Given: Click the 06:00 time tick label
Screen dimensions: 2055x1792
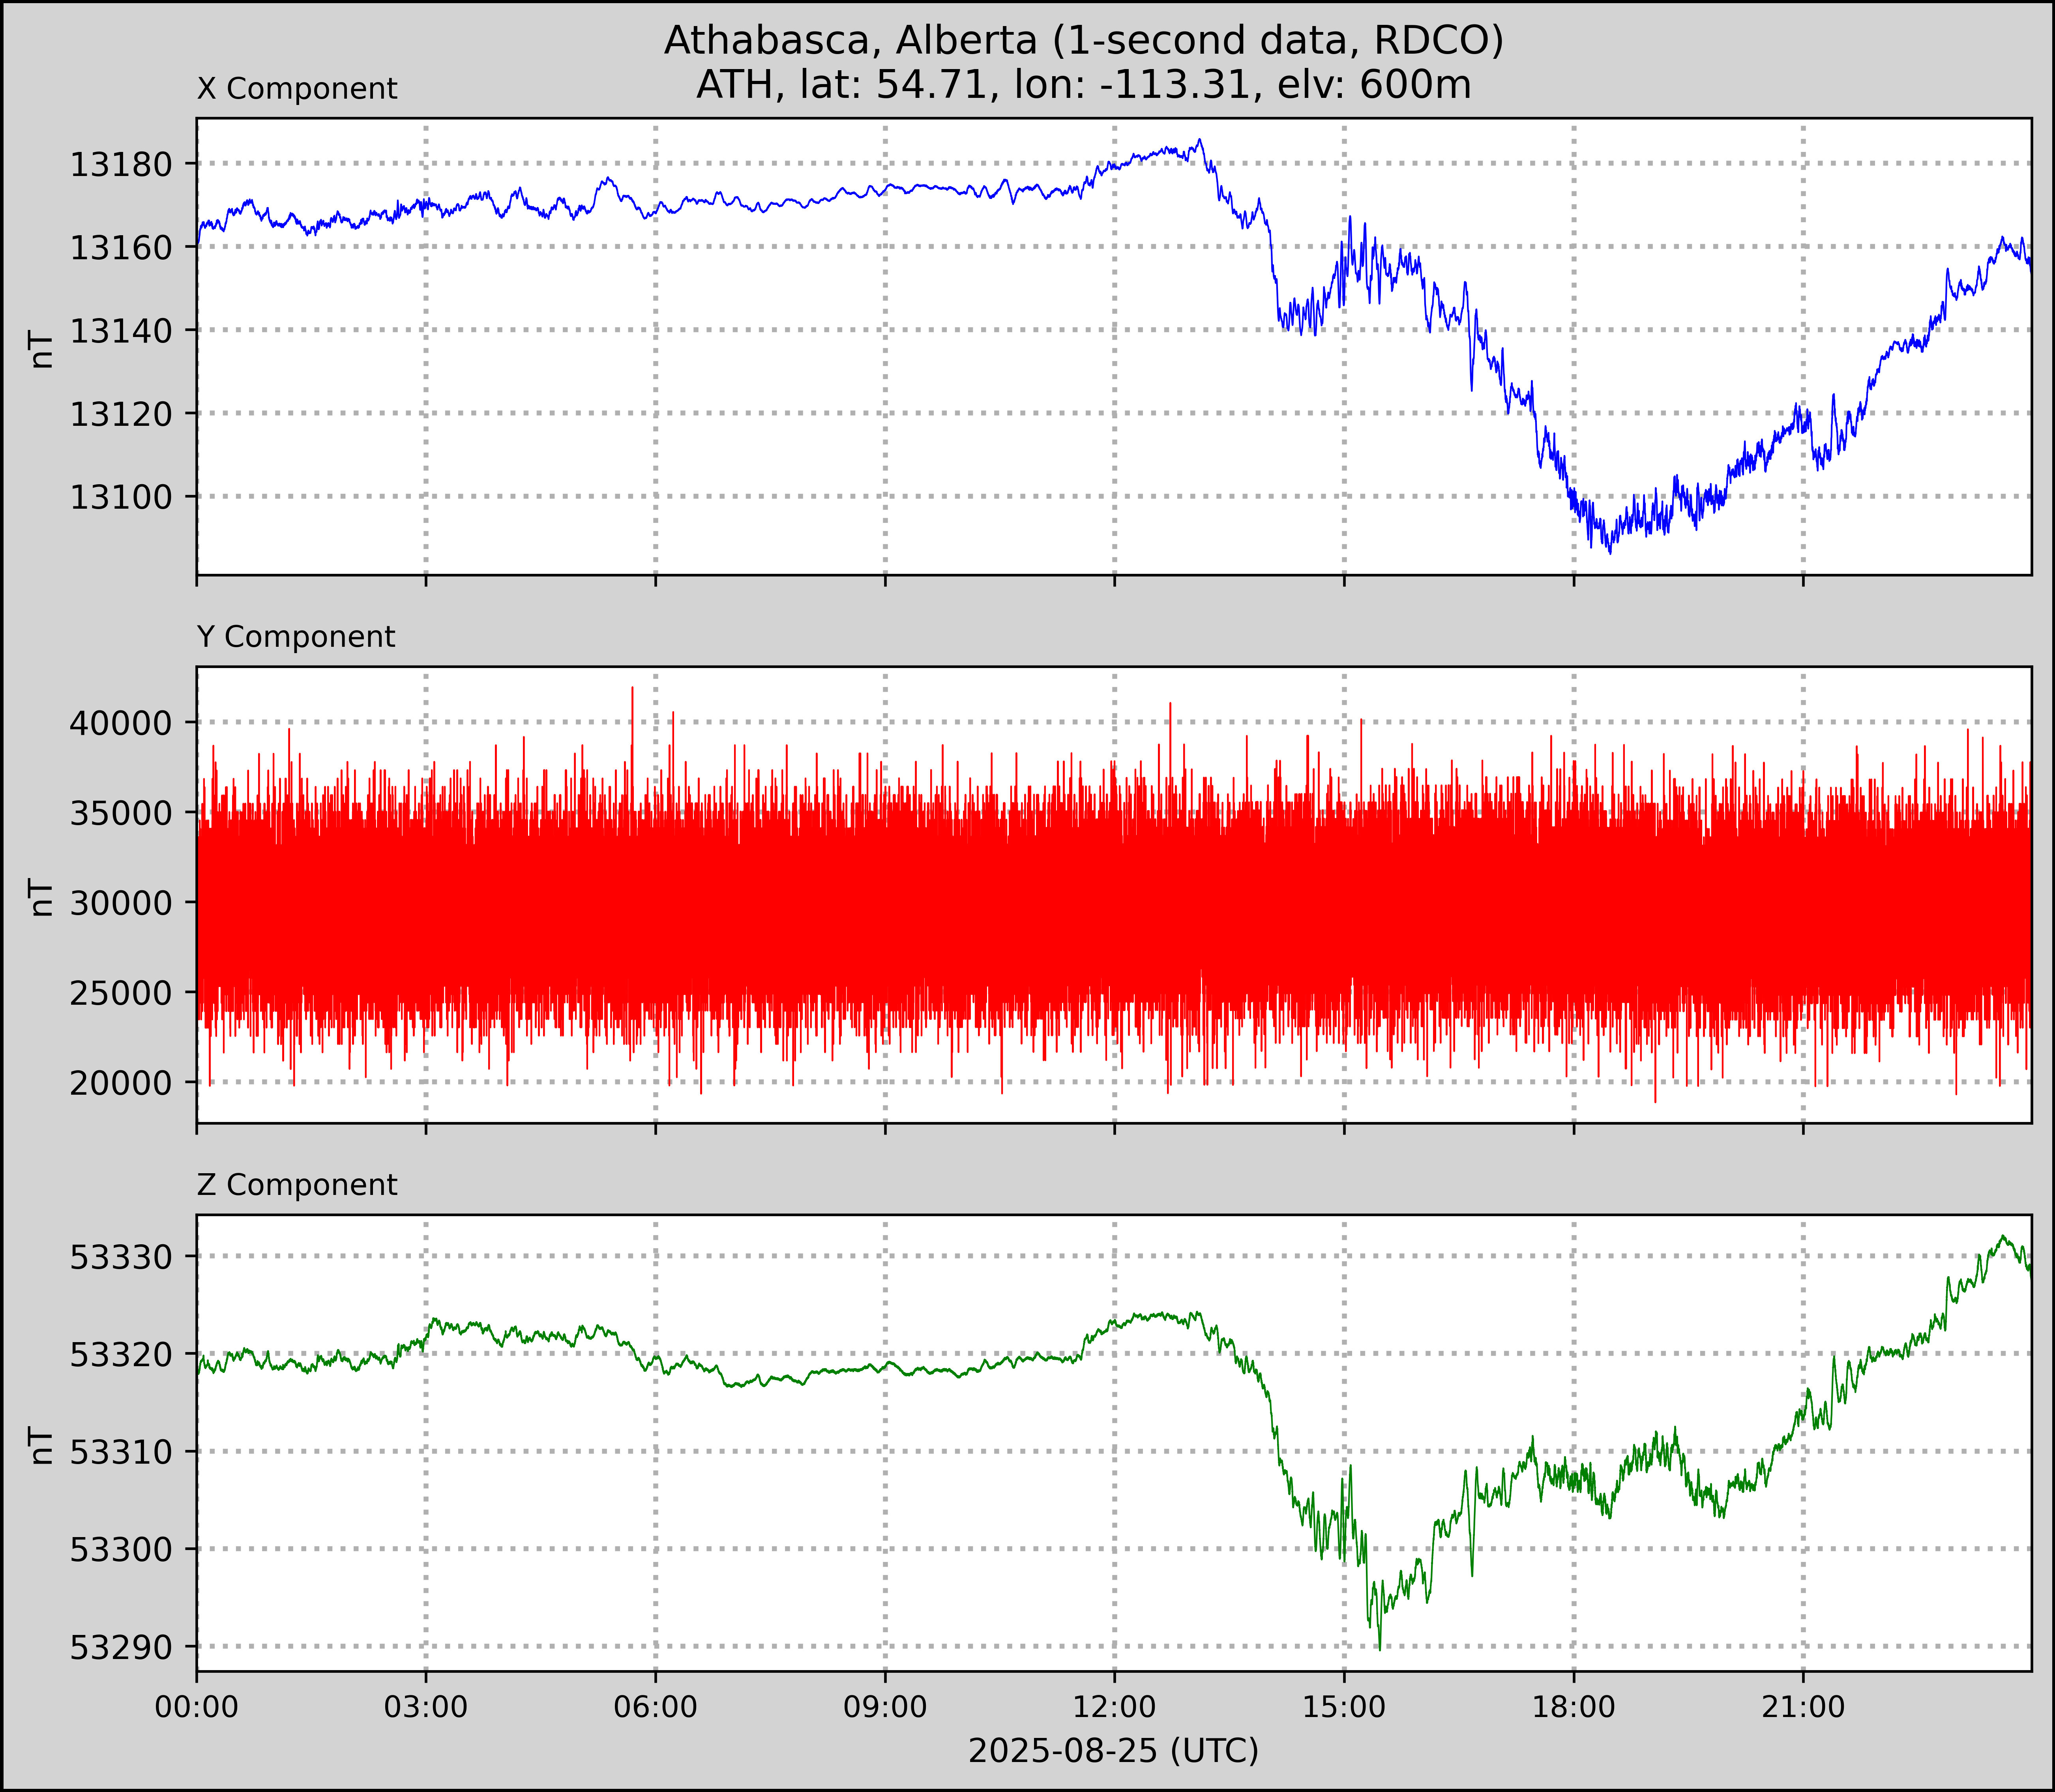Looking at the screenshot, I should (x=656, y=1707).
